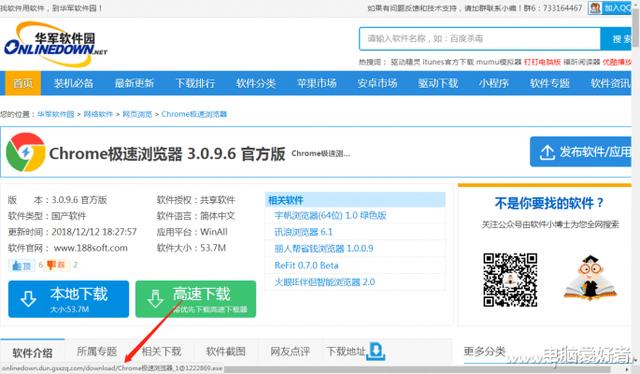
Task: Click hot search term 福昕阅读器
Action: [582, 62]
